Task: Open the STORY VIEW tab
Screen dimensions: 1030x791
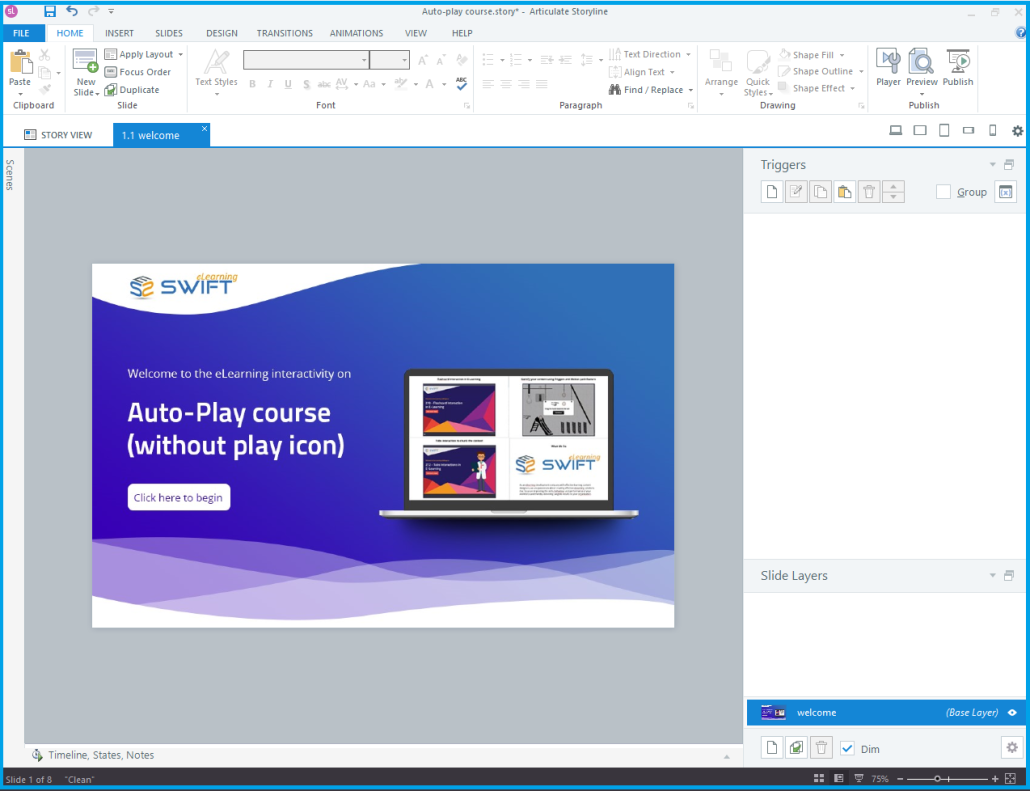Action: point(60,134)
